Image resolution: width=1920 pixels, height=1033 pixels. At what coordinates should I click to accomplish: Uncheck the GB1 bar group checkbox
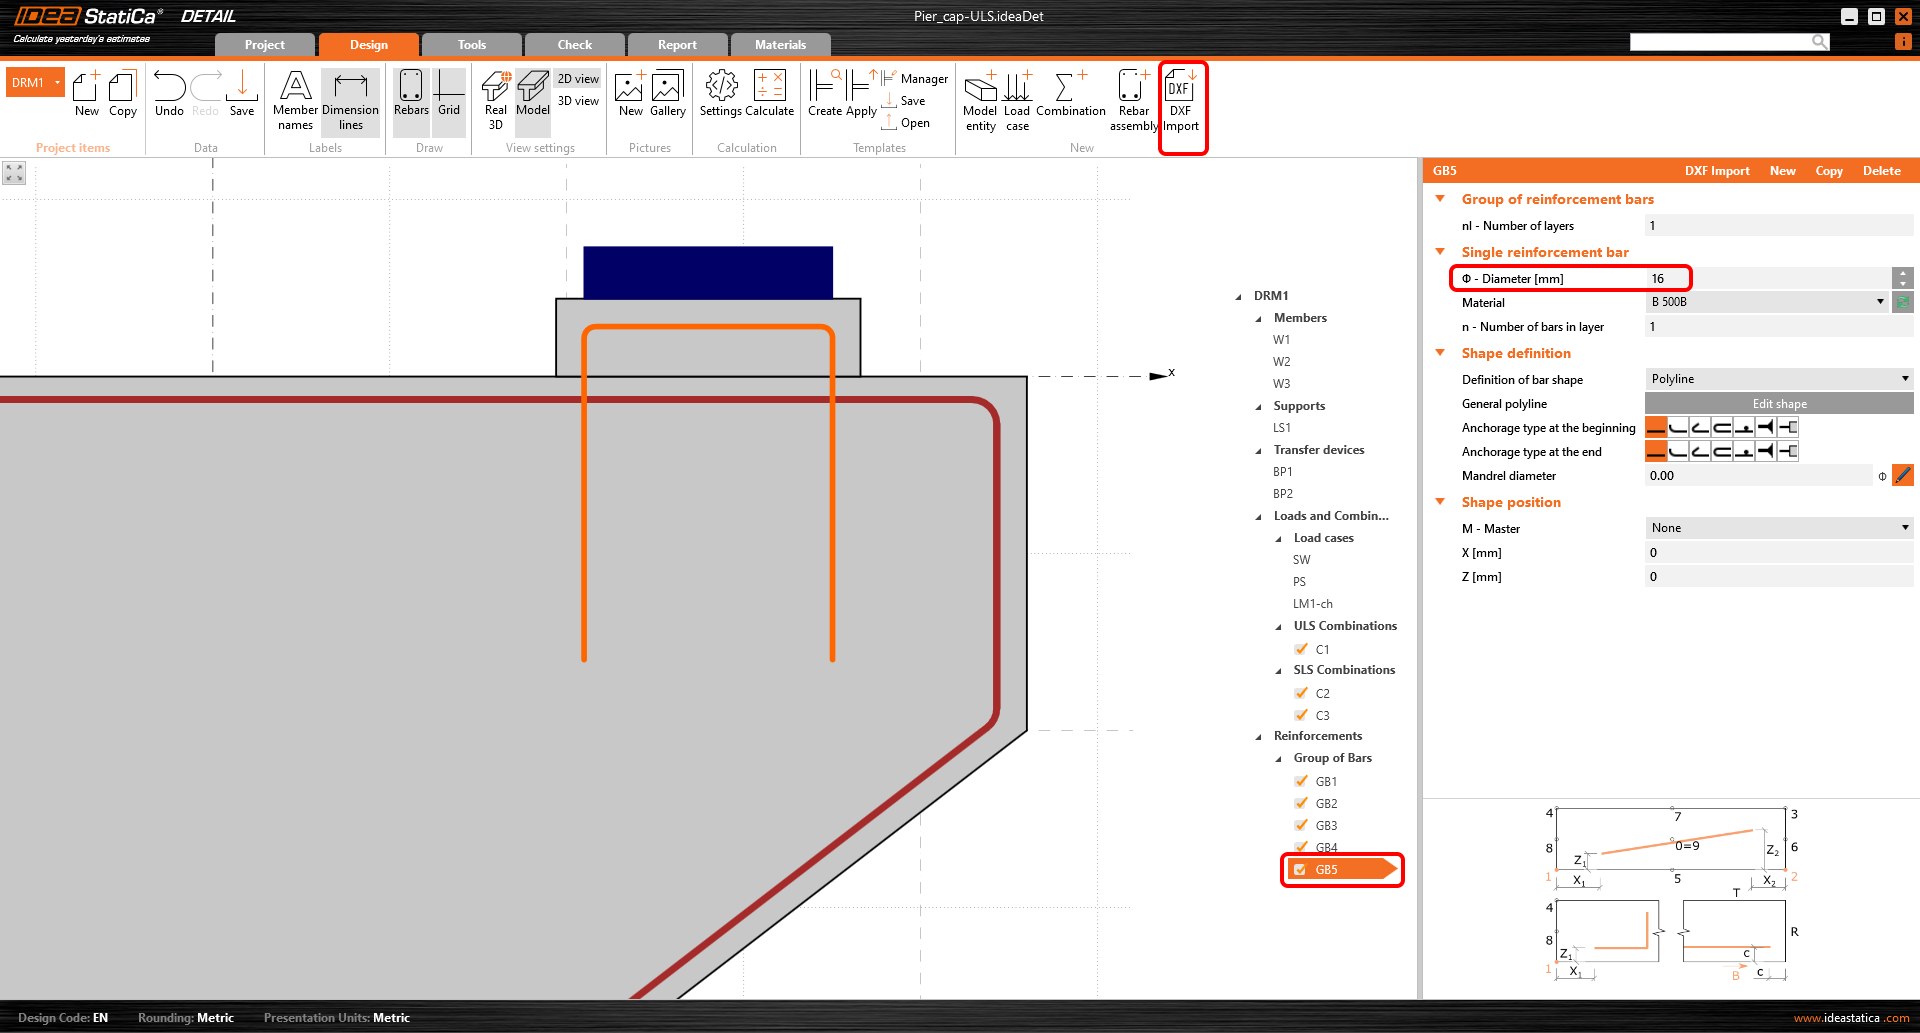[x=1301, y=781]
